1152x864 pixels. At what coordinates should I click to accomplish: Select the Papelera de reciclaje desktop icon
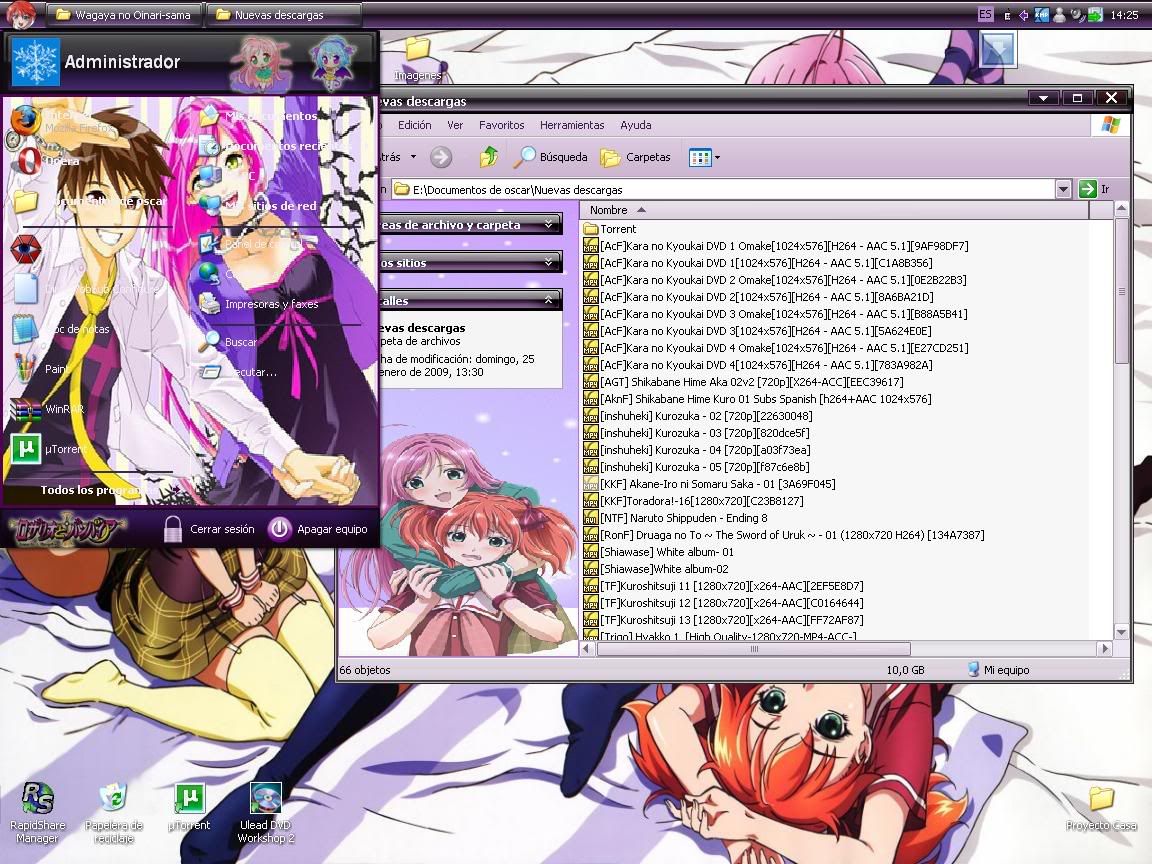tap(113, 811)
